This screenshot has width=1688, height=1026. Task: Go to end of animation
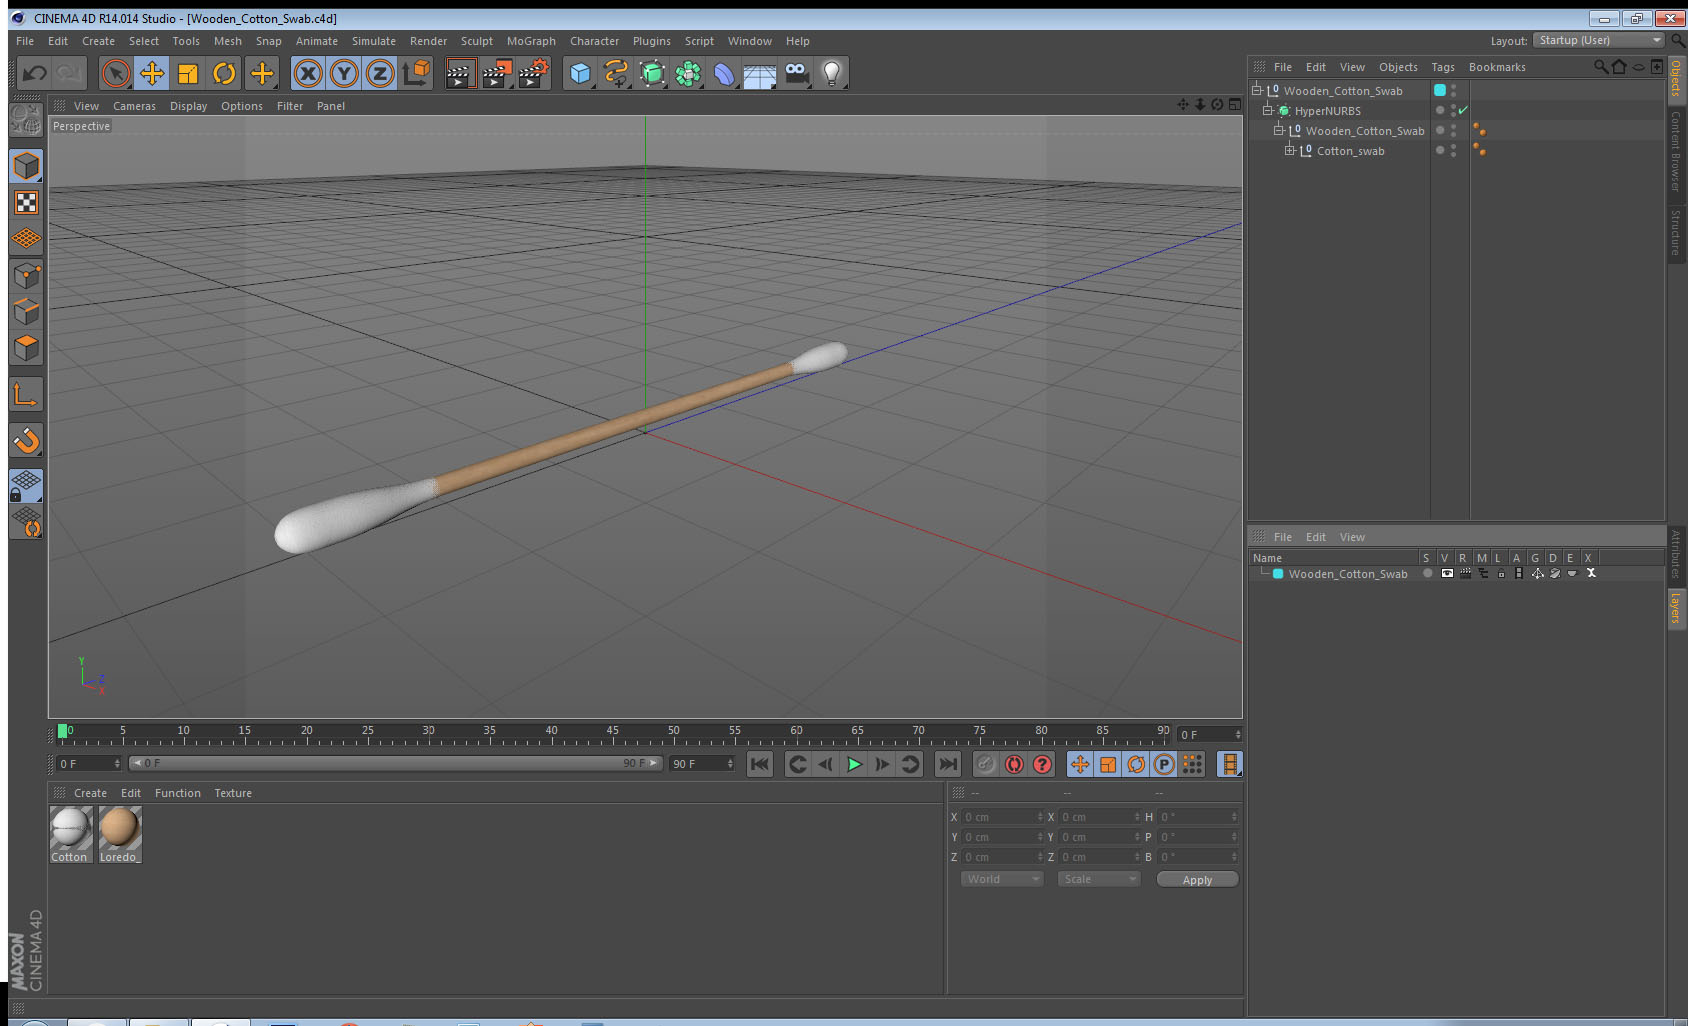tap(947, 764)
